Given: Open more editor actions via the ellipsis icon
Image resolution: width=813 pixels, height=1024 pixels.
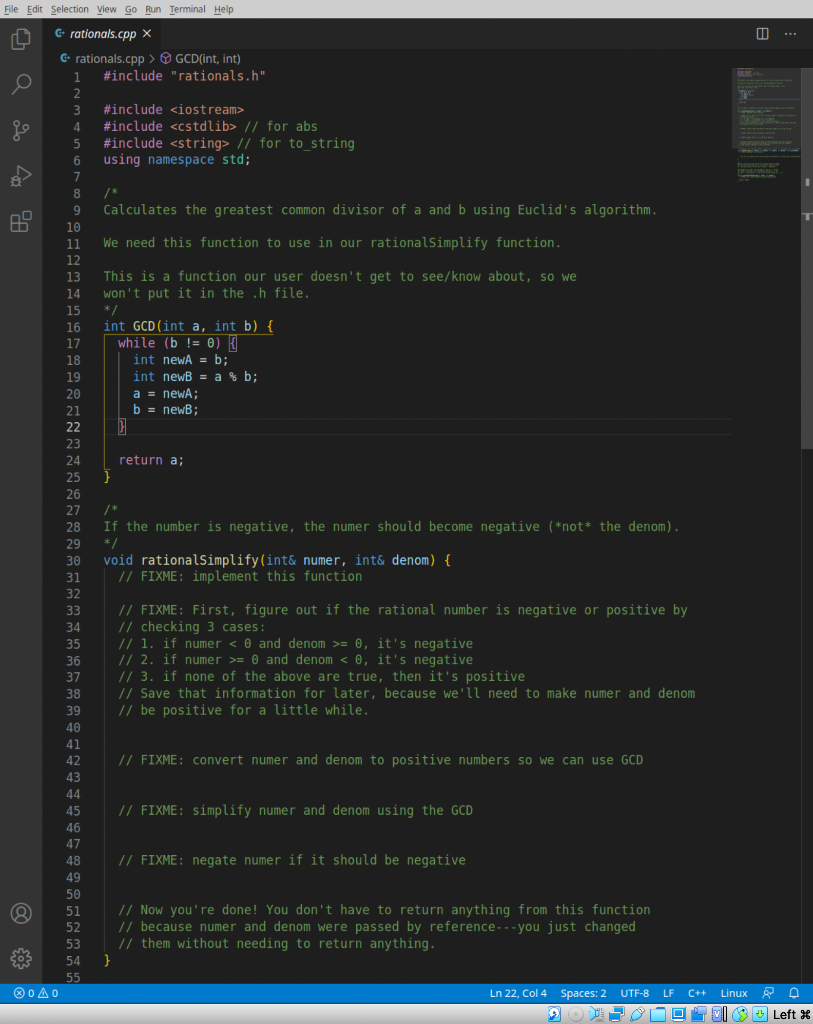Looking at the screenshot, I should pyautogui.click(x=790, y=33).
